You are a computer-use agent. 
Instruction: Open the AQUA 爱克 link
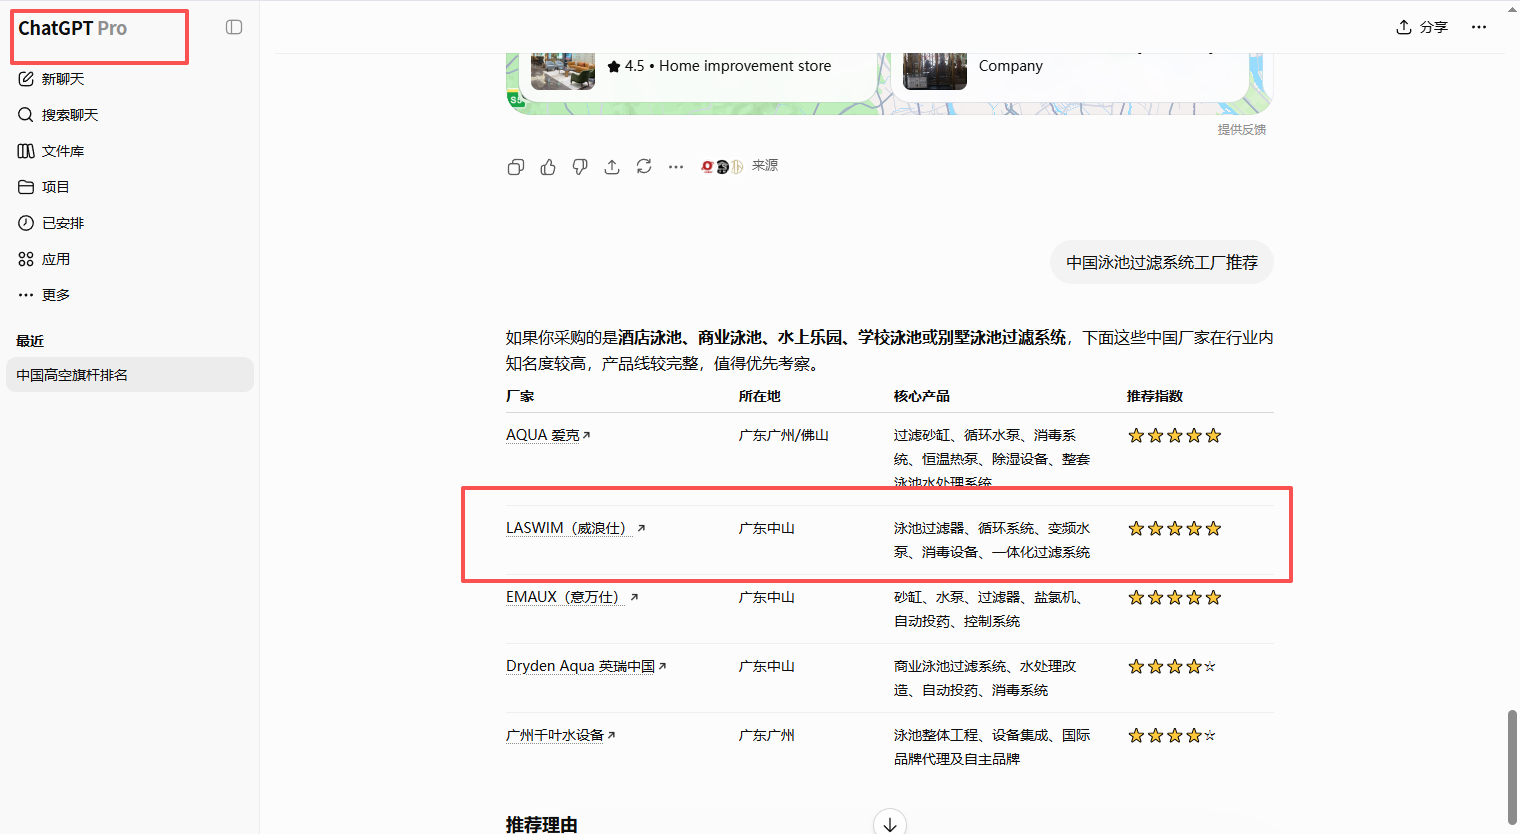pos(548,435)
